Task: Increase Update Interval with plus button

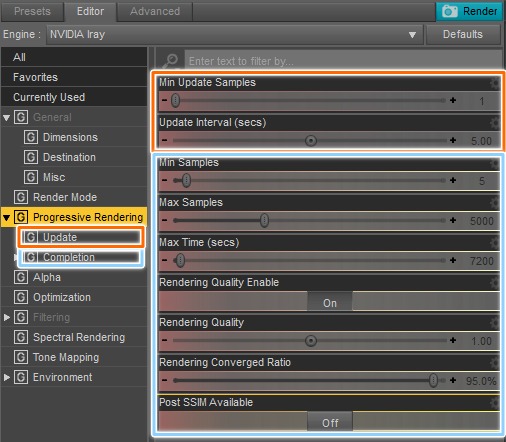Action: [x=453, y=140]
